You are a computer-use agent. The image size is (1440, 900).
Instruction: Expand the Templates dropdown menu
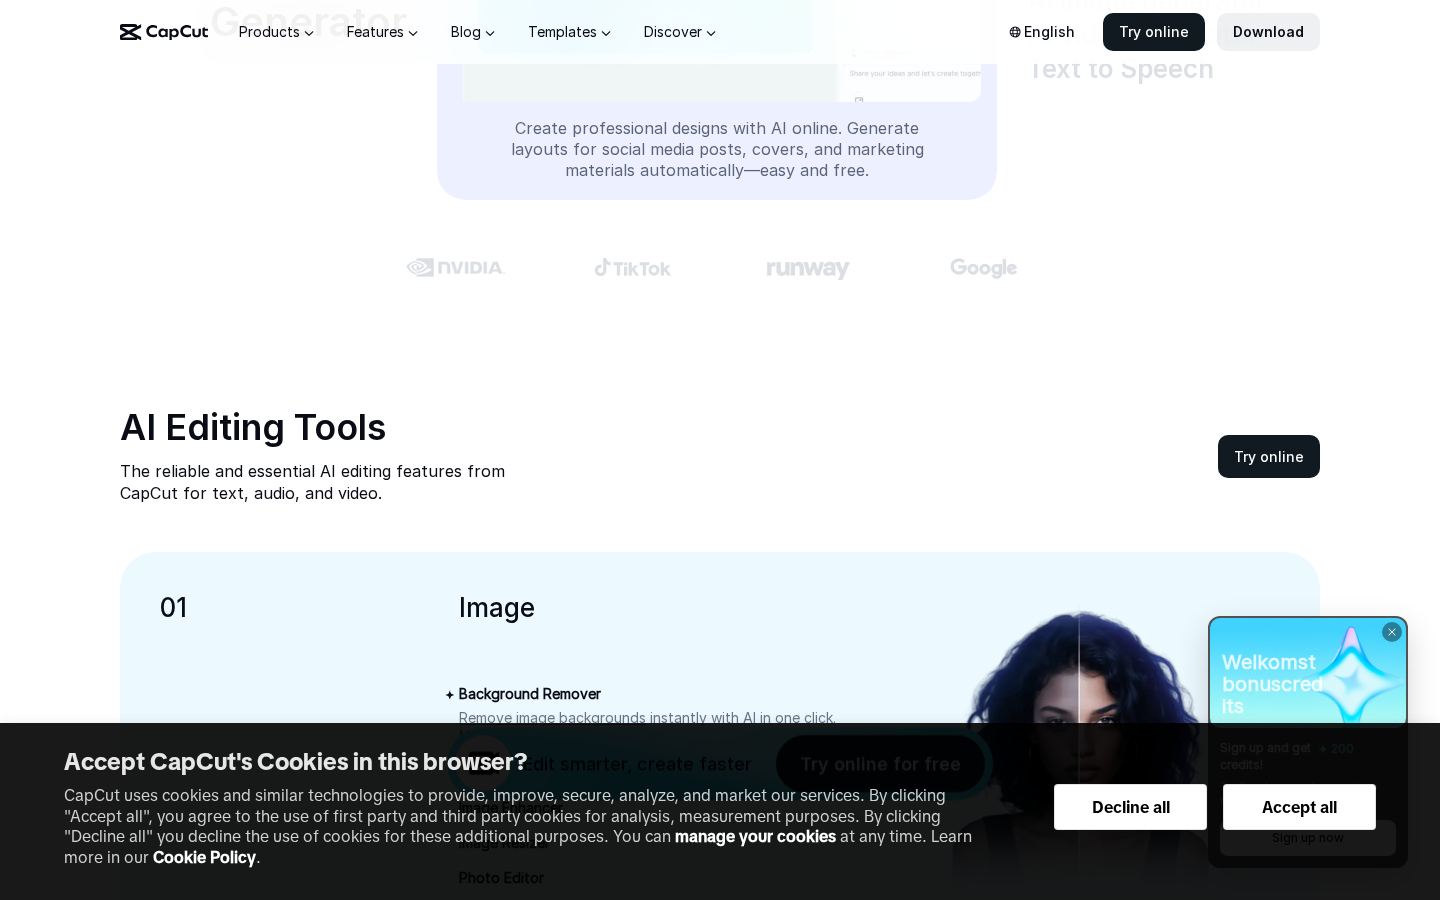tap(569, 32)
